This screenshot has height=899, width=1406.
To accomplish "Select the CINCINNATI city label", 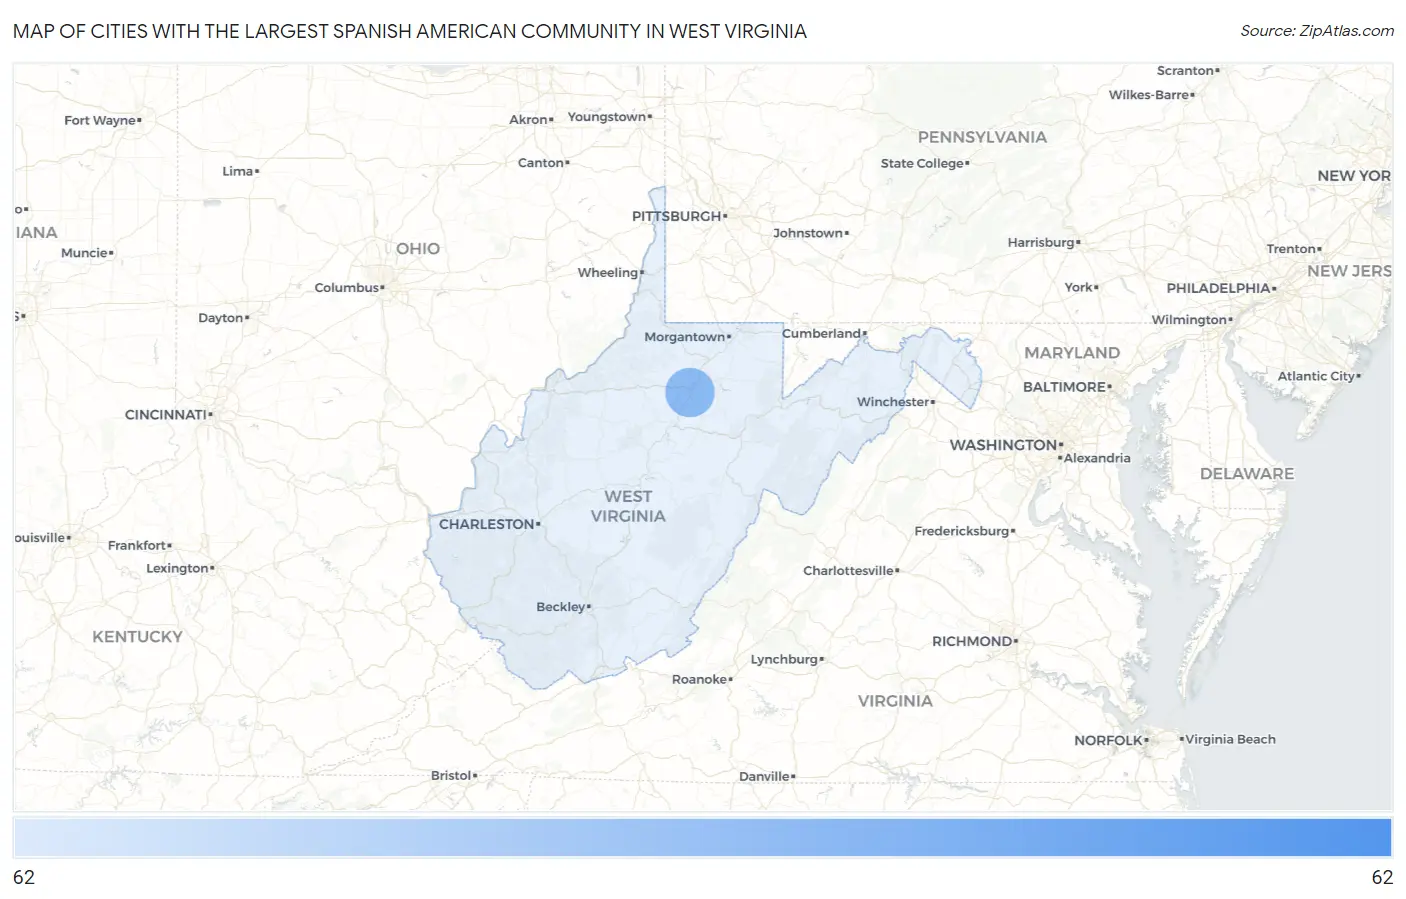I will (x=166, y=415).
